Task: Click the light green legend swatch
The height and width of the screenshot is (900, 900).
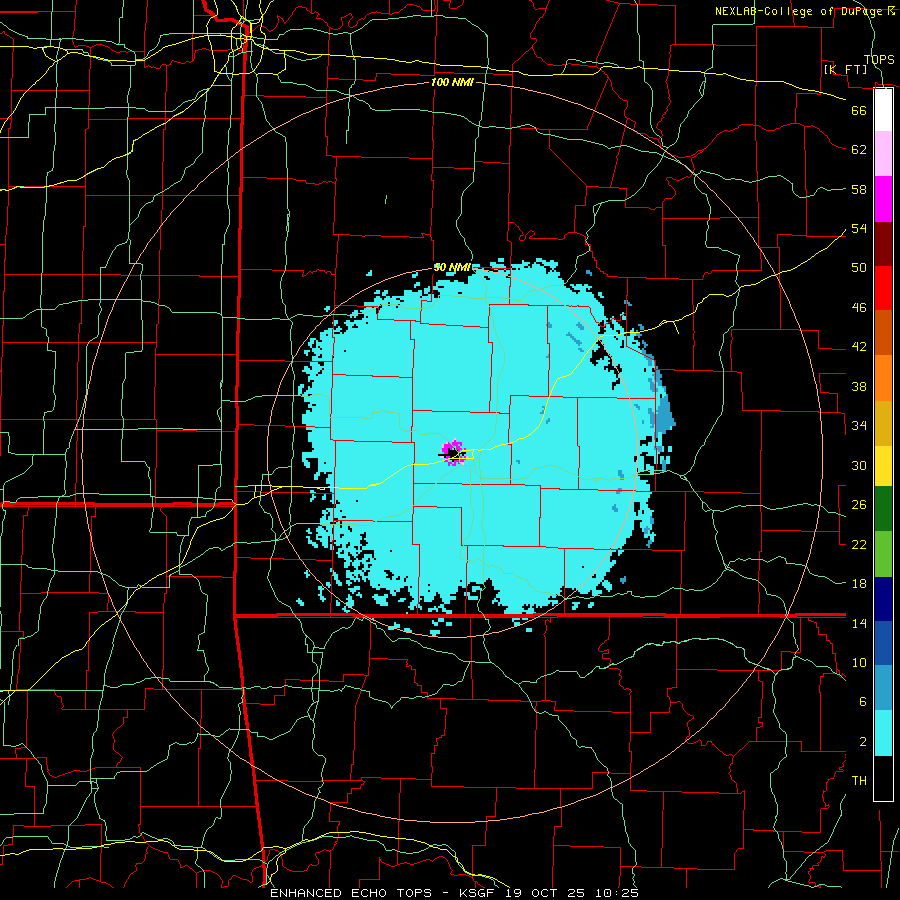Action: (x=883, y=554)
